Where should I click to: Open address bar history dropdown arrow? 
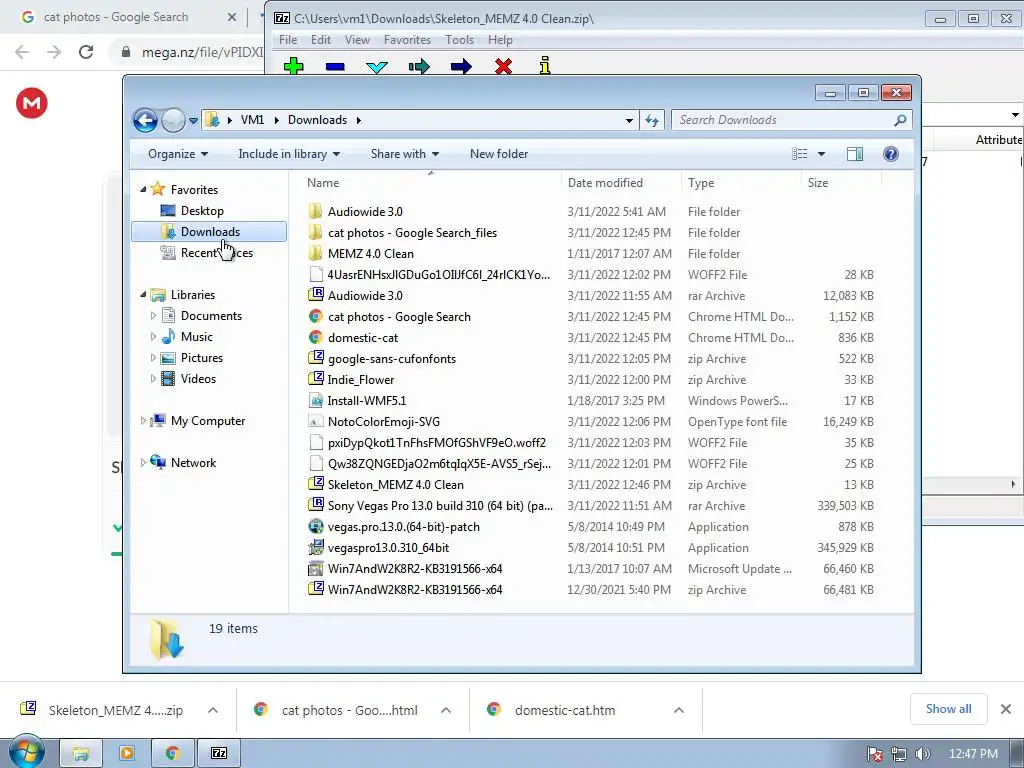pos(629,120)
